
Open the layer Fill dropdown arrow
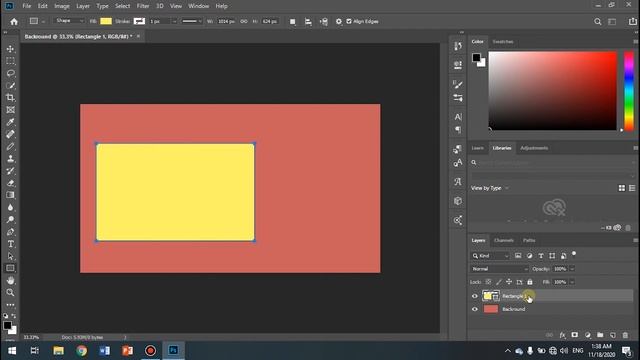572,282
